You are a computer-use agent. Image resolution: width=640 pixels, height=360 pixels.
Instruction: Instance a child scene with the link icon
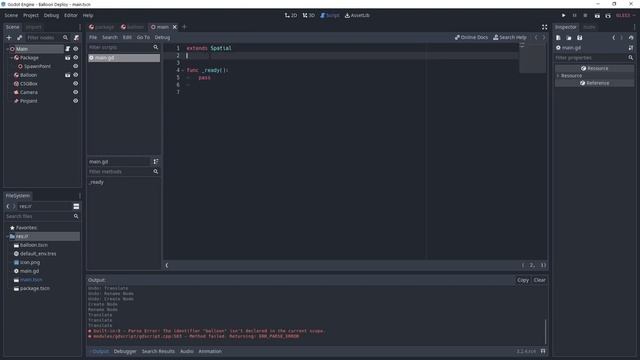[x=19, y=38]
